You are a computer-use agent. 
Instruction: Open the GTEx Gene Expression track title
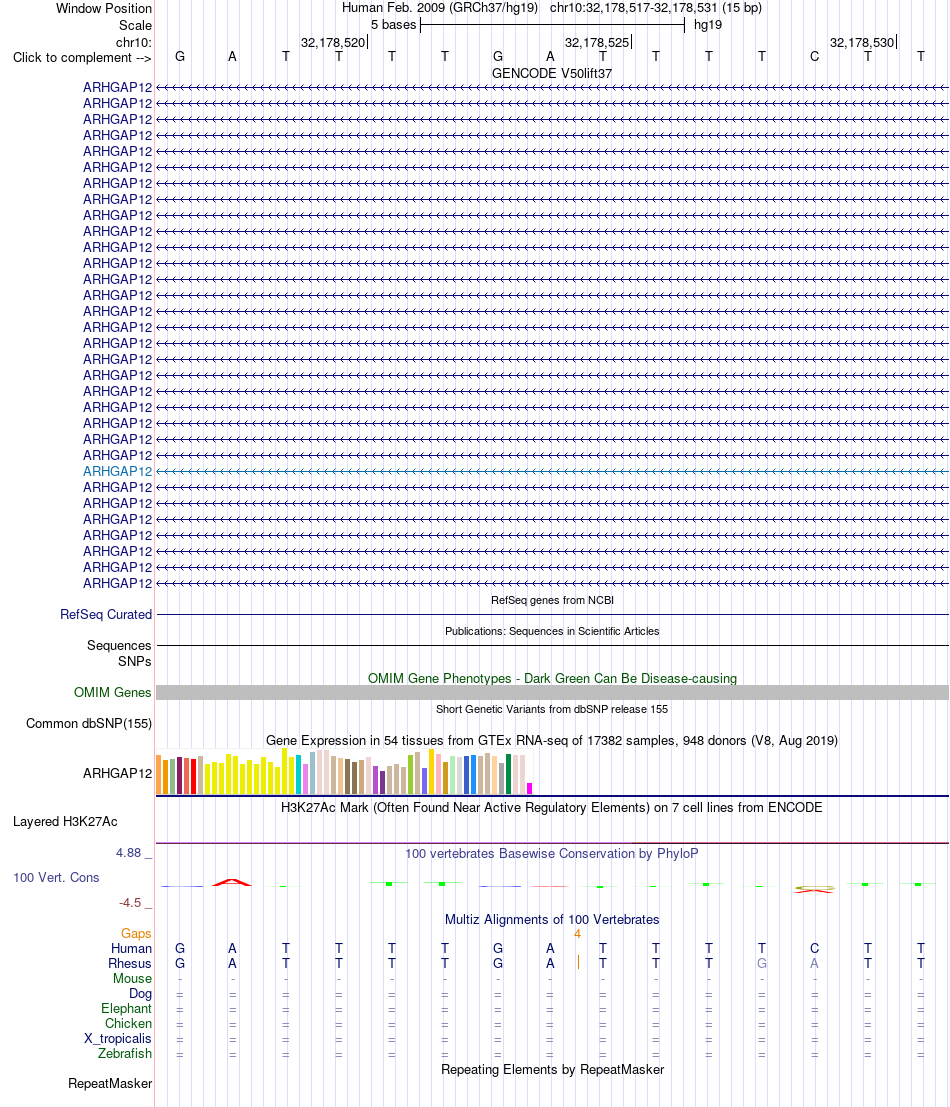tap(552, 741)
